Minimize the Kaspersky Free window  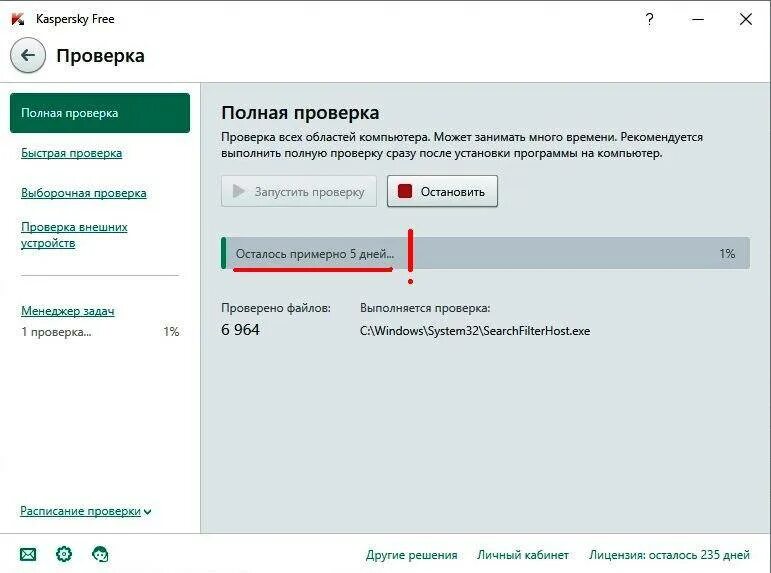pos(698,19)
